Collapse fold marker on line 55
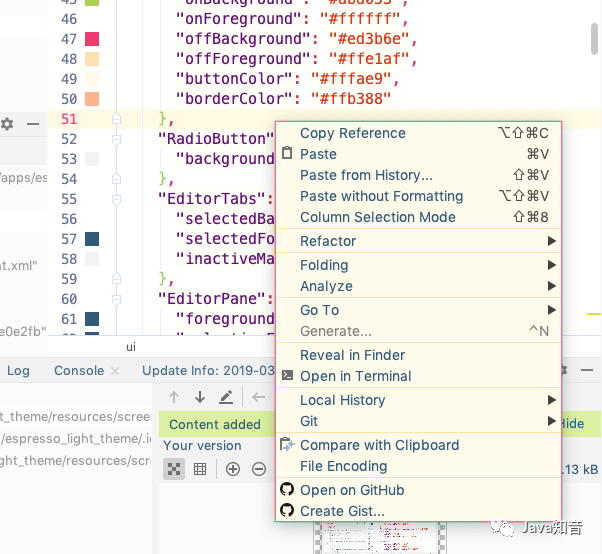 (x=116, y=199)
